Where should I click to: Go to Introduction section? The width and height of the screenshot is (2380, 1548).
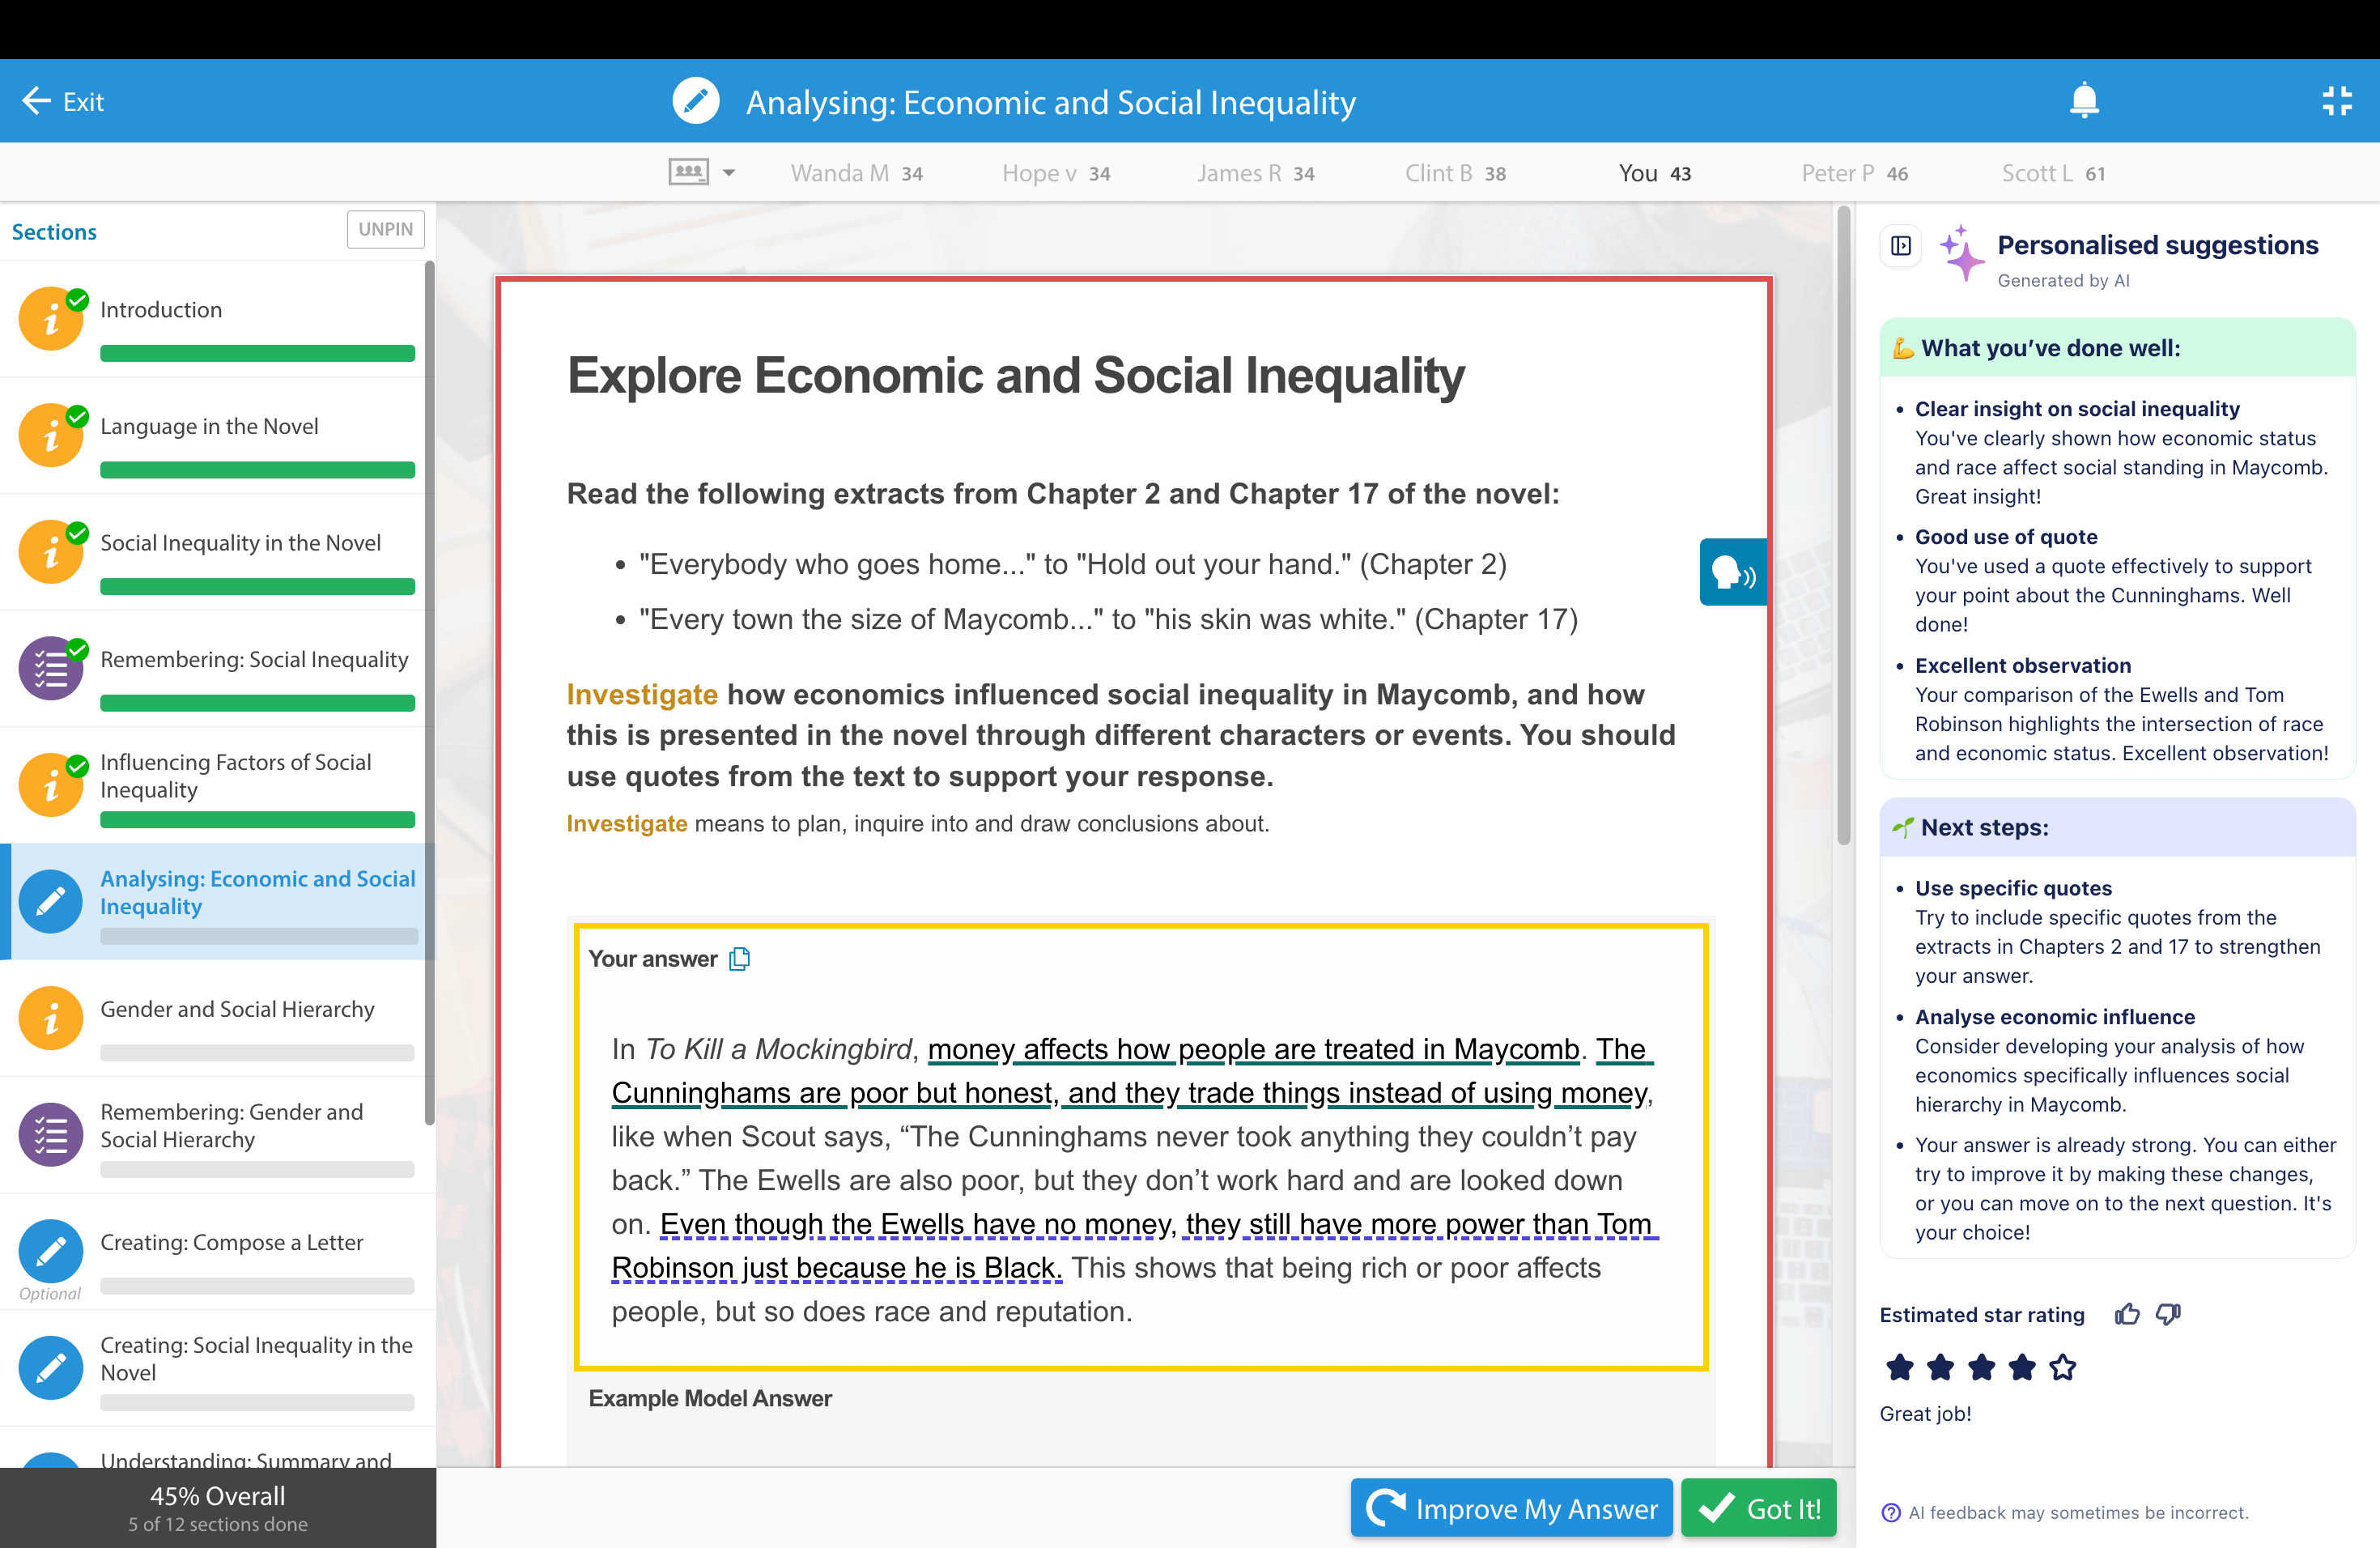click(161, 310)
